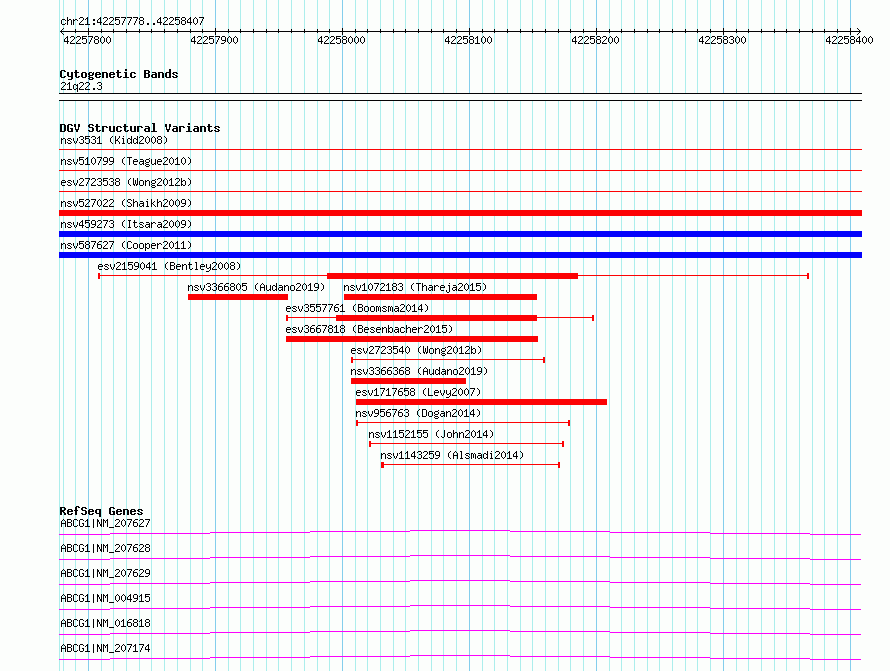
Task: Click the 42257800 ruler coordinate
Action: coord(87,40)
